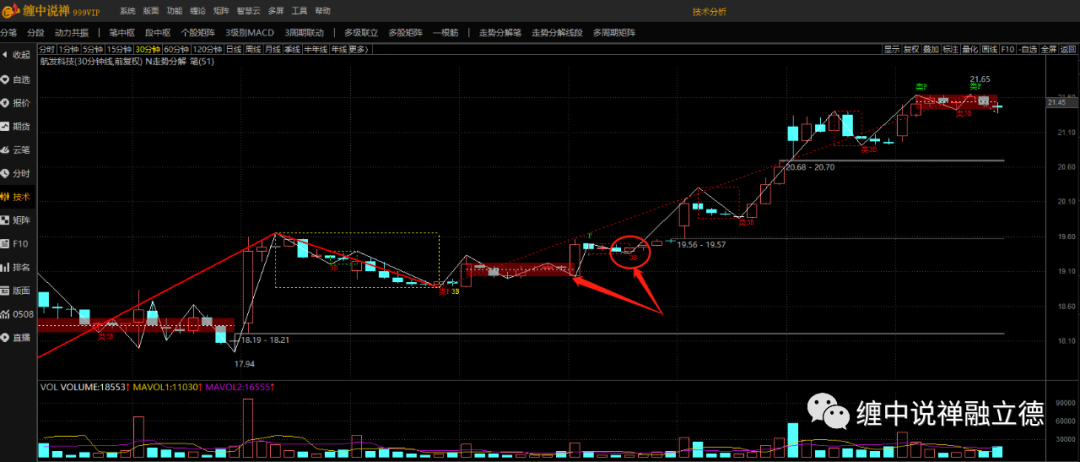Switch to 120分钟 period tab
This screenshot has height=462, width=1080.
pos(207,49)
